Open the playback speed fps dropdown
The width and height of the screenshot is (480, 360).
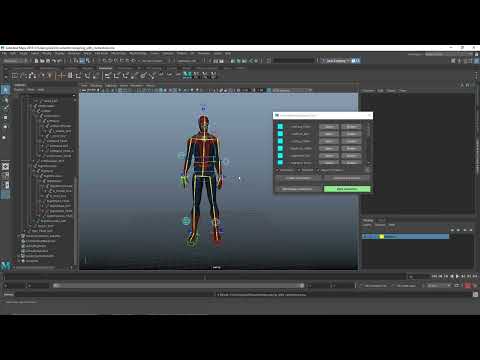point(439,286)
